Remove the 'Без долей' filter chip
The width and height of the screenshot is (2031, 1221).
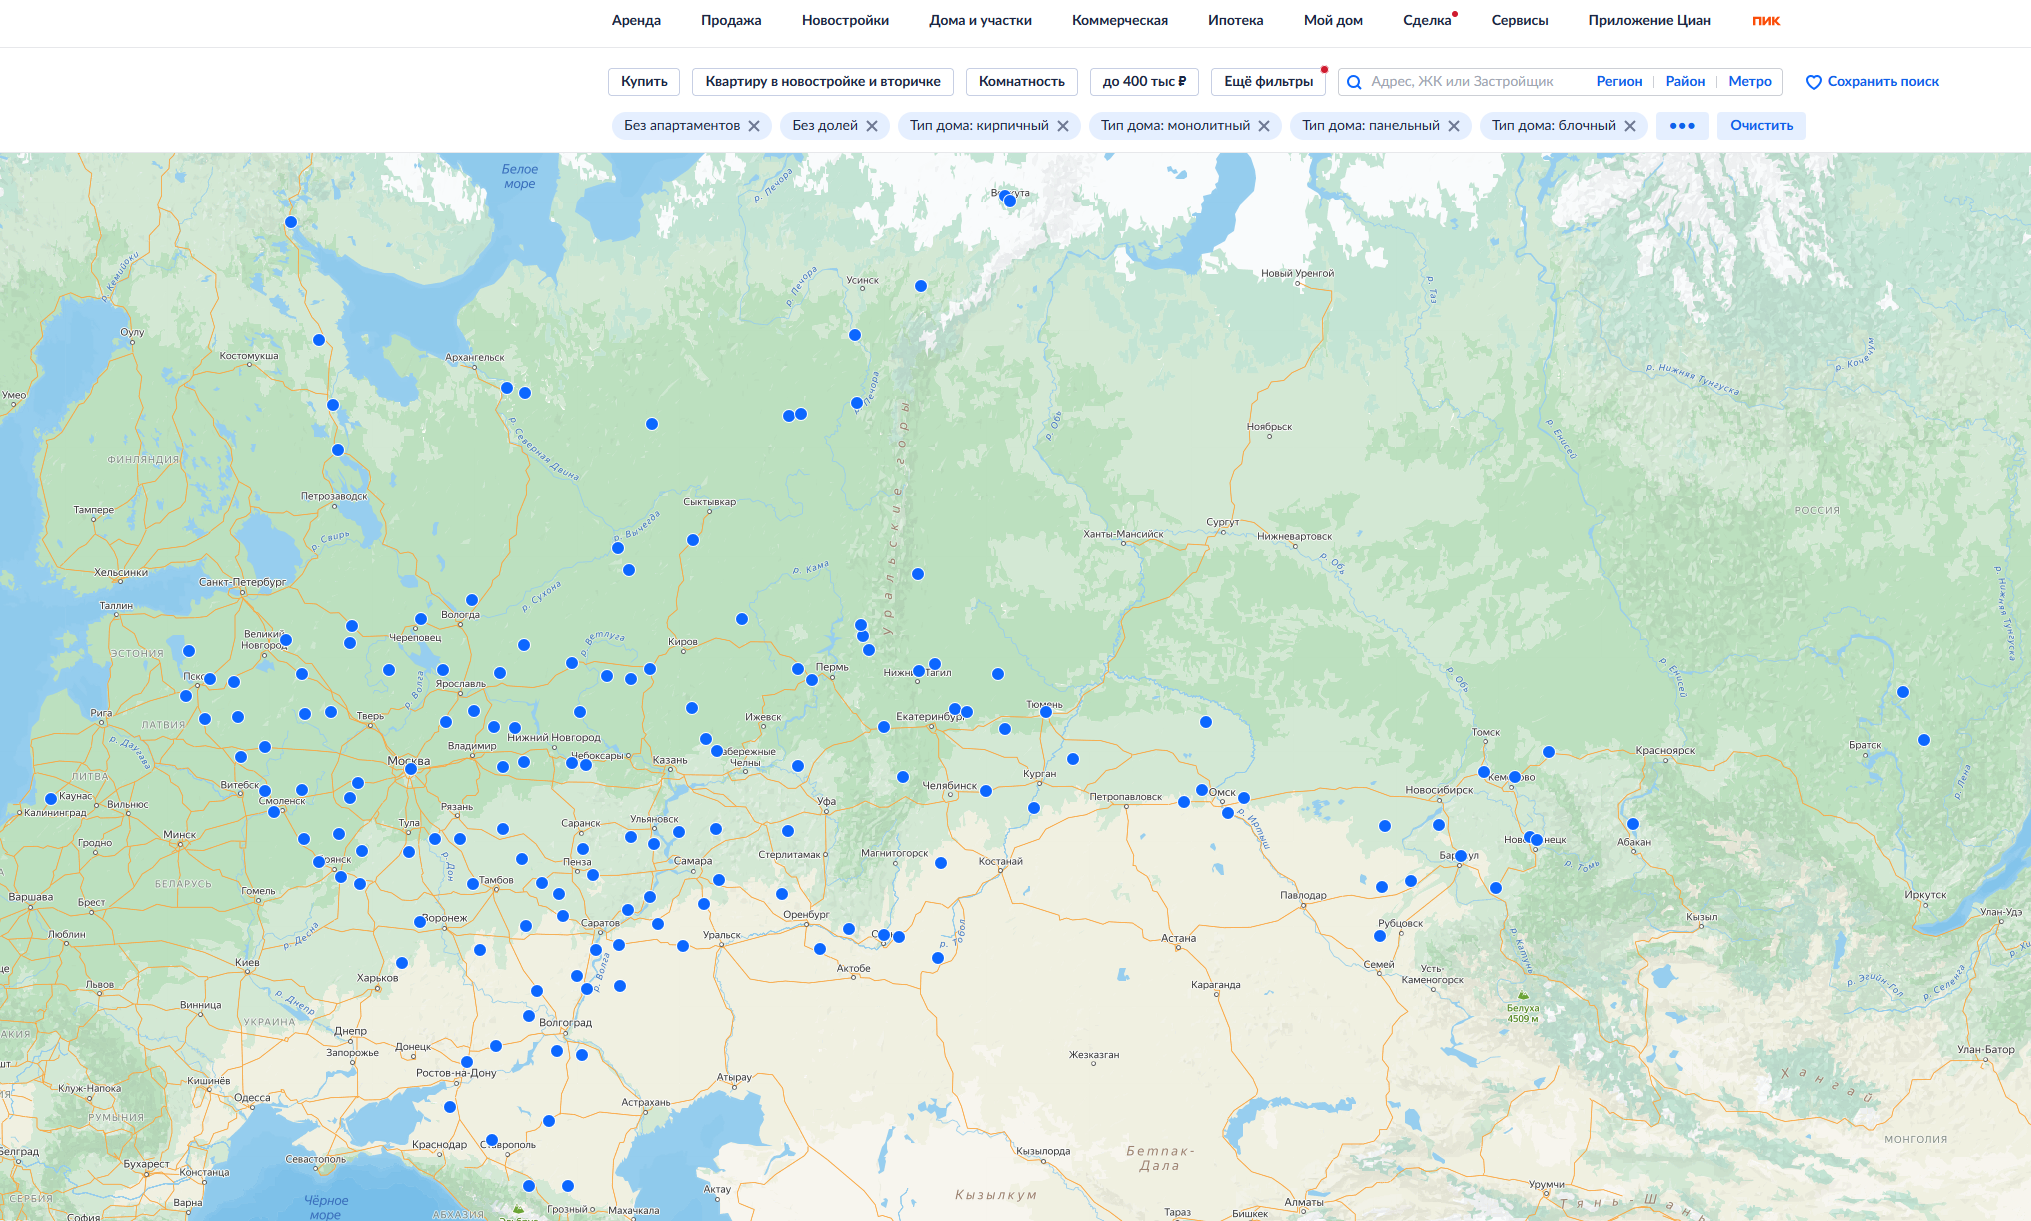tap(872, 126)
